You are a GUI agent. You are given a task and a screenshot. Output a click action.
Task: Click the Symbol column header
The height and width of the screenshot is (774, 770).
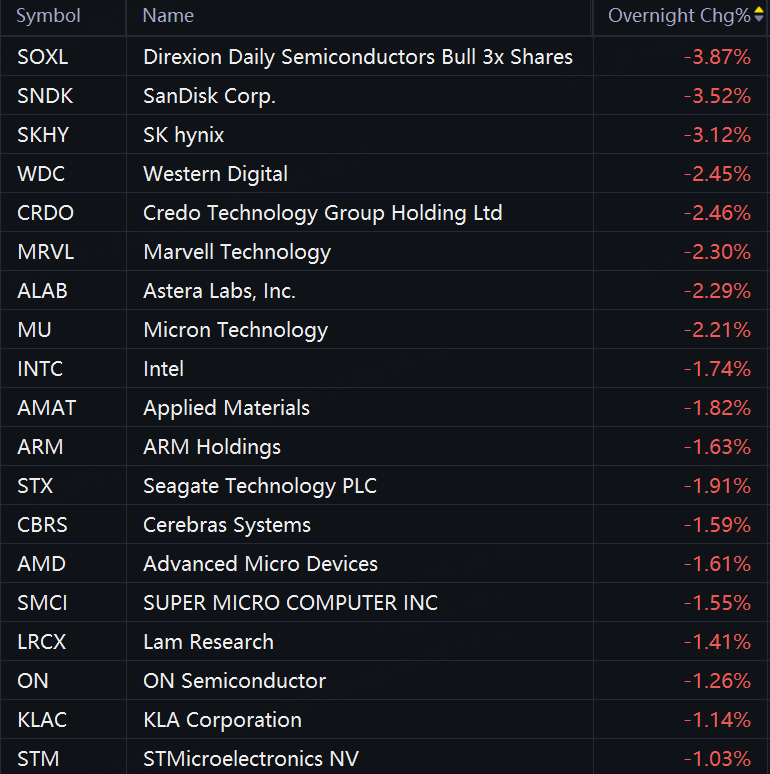[48, 16]
